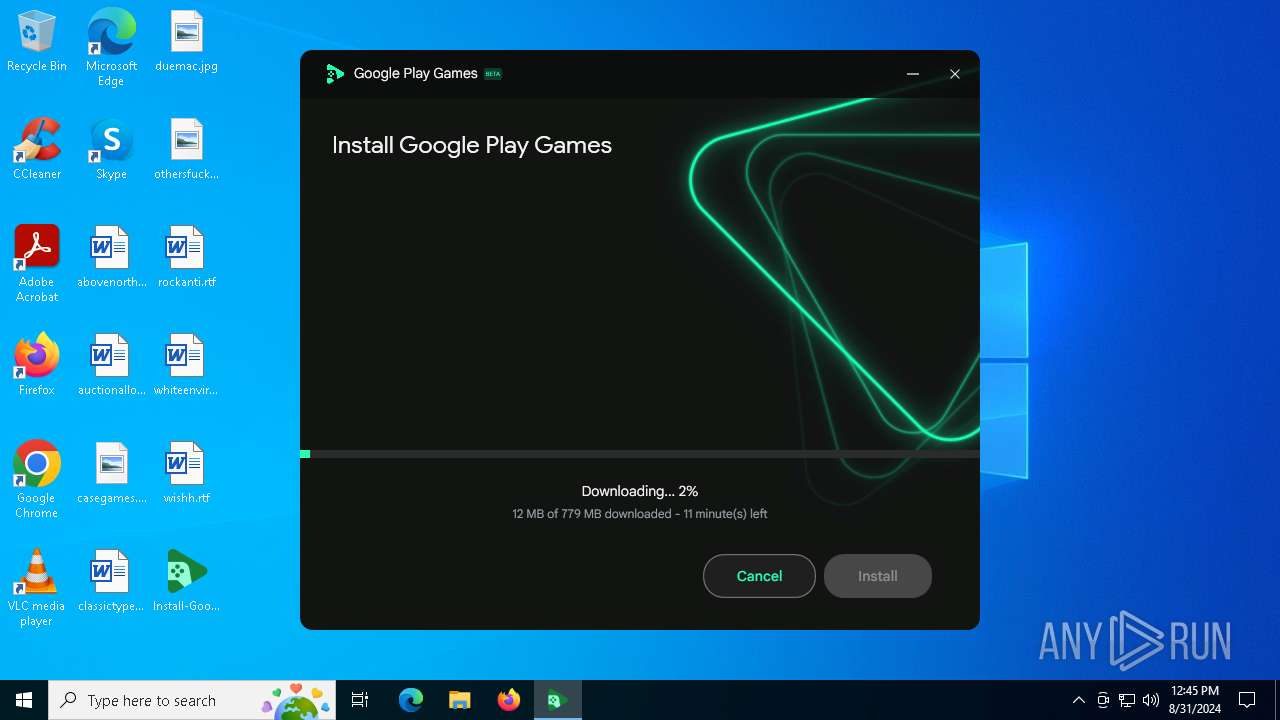Select the whiteenvir Word document icon
This screenshot has width=1280, height=720.
[x=186, y=365]
